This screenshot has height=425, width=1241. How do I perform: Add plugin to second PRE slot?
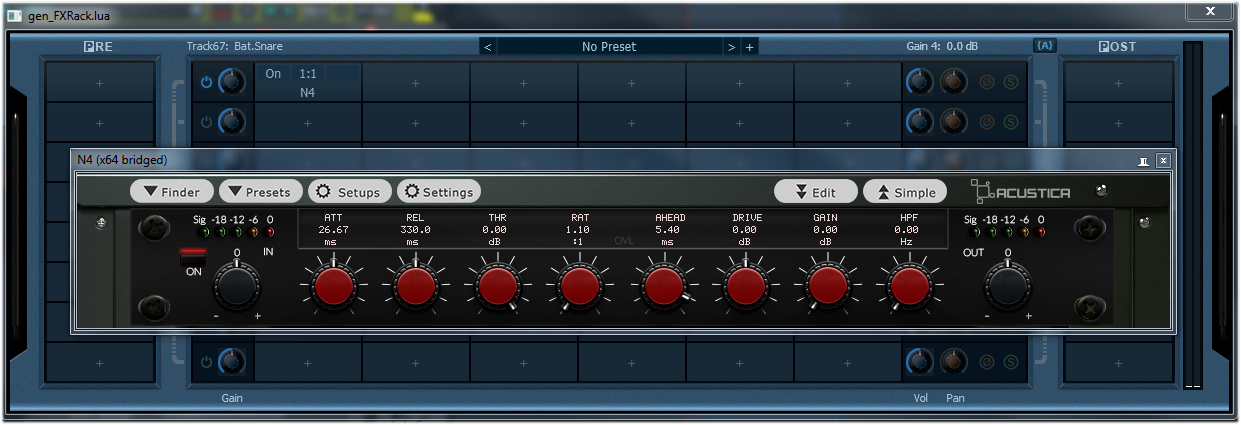[x=99, y=123]
